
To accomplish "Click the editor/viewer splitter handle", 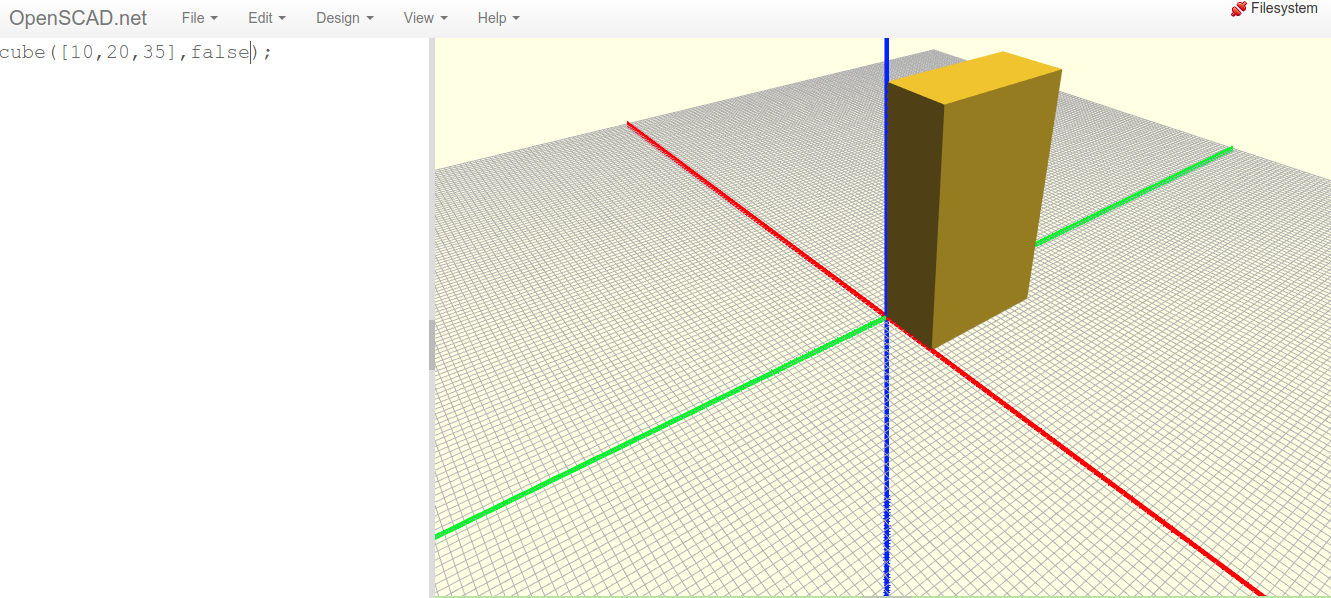I will pyautogui.click(x=432, y=345).
